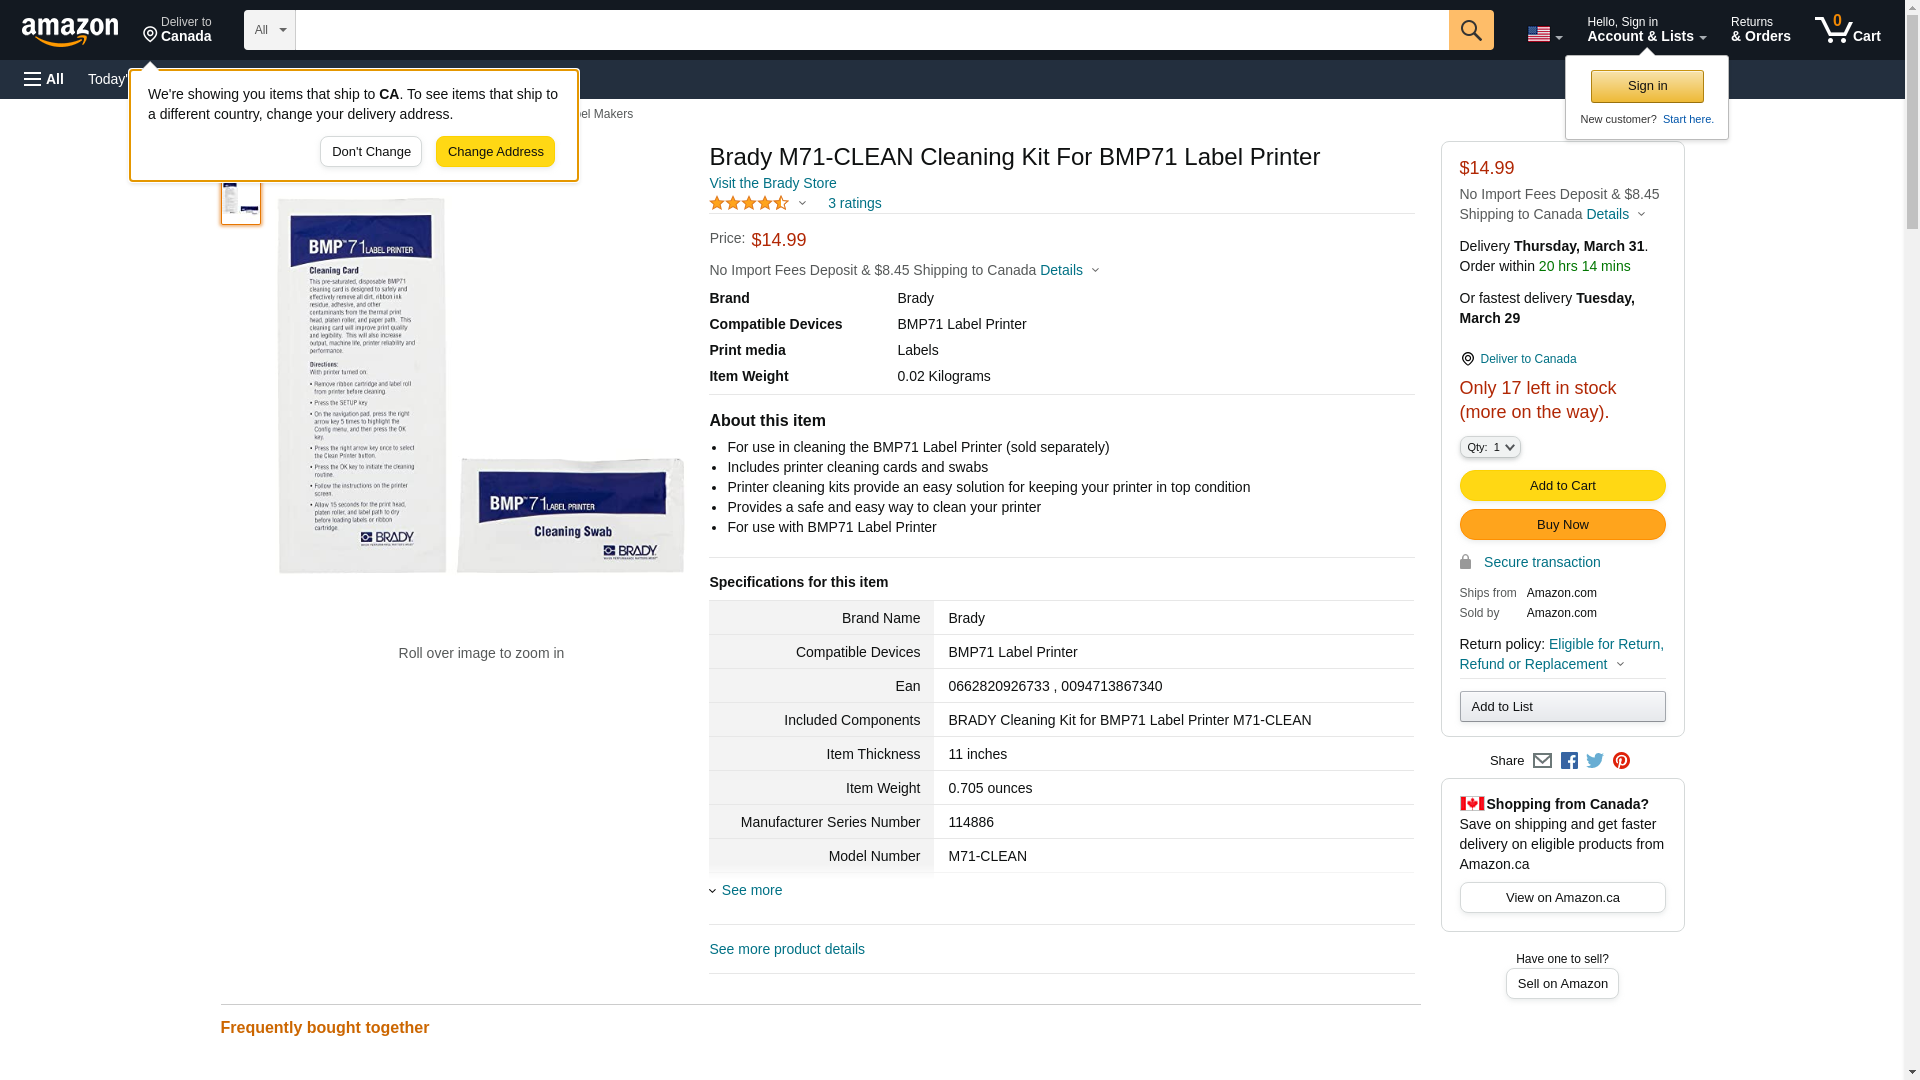Open the Account & Lists menu
1920x1080 pixels.
click(x=1646, y=30)
